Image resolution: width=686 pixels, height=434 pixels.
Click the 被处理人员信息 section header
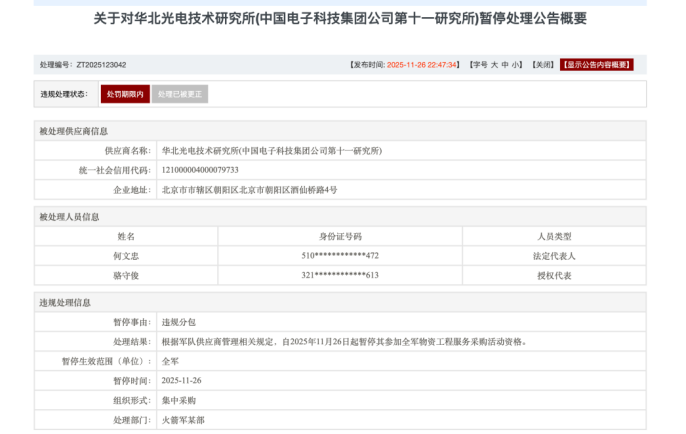click(70, 217)
